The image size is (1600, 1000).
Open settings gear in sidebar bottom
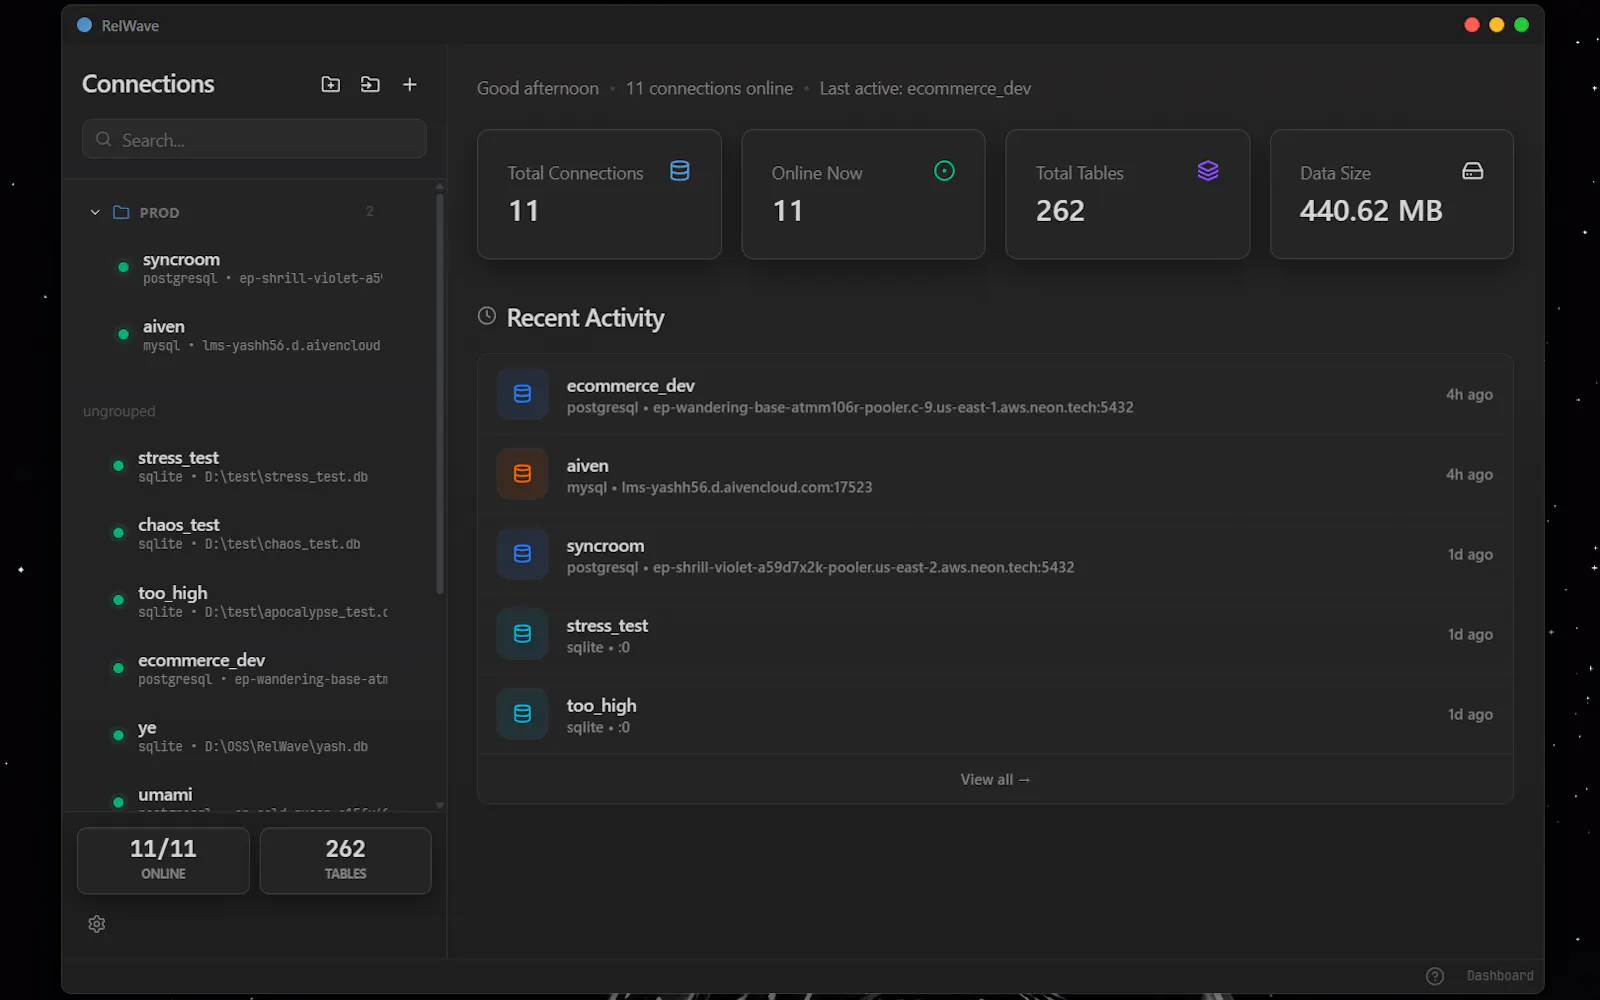point(97,924)
